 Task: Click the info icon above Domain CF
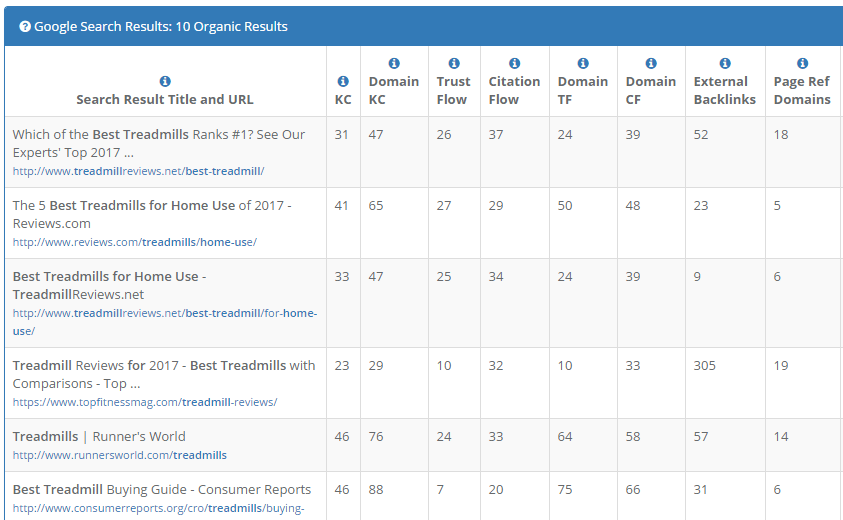coord(651,63)
